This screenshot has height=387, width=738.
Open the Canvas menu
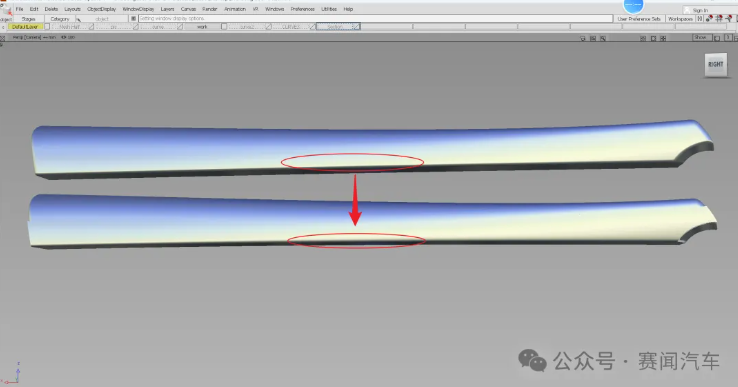pos(188,9)
